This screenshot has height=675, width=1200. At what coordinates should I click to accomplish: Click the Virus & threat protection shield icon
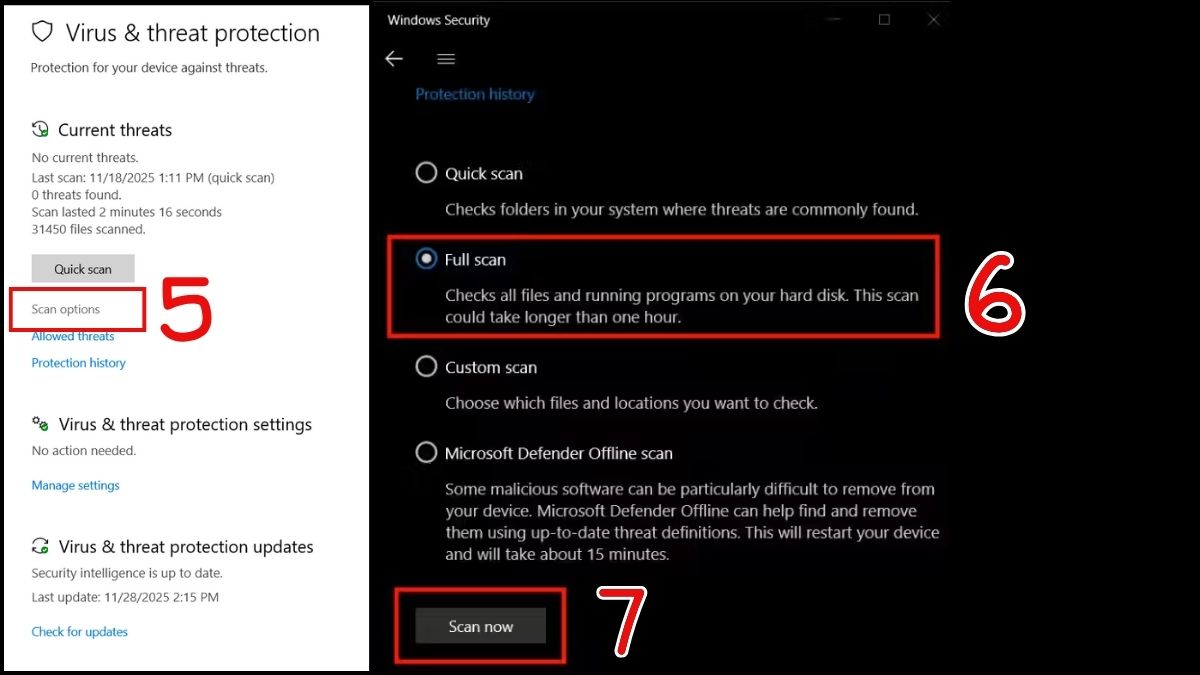point(42,31)
